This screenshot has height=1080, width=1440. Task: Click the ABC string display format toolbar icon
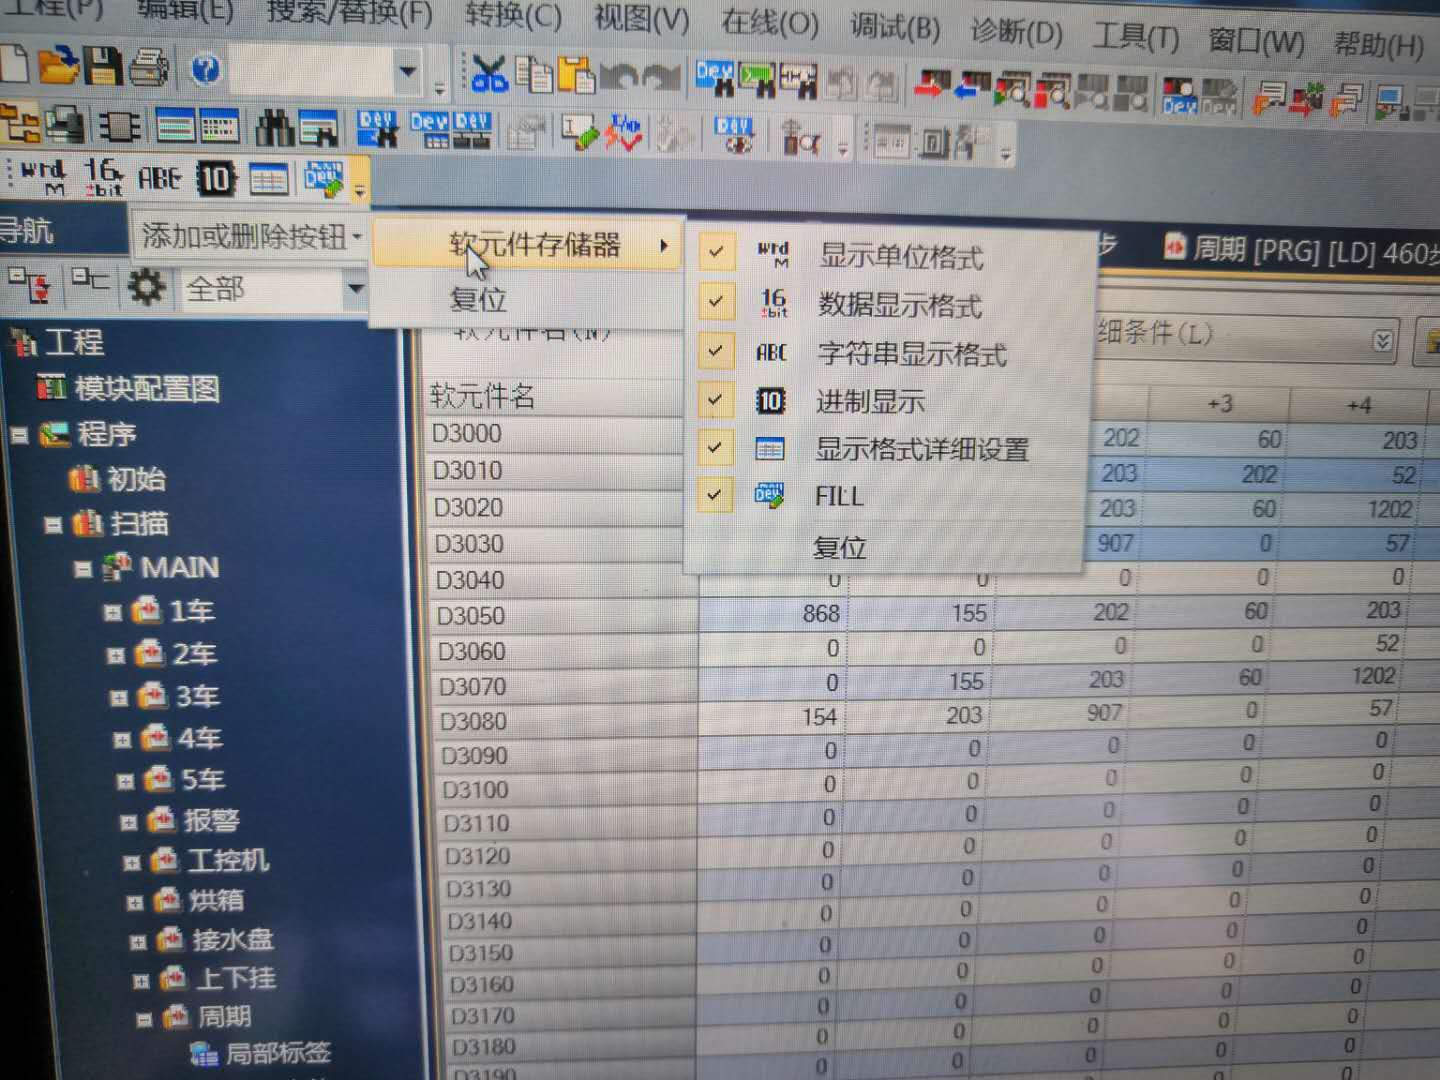[159, 179]
